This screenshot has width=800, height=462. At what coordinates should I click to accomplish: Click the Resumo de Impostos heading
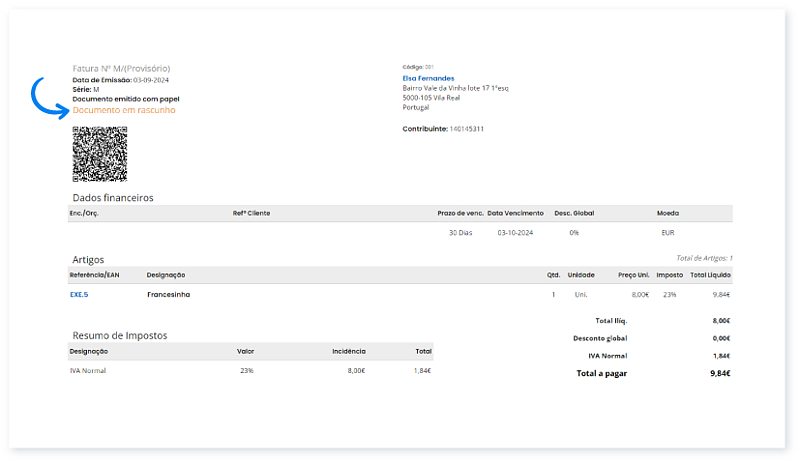tap(120, 335)
